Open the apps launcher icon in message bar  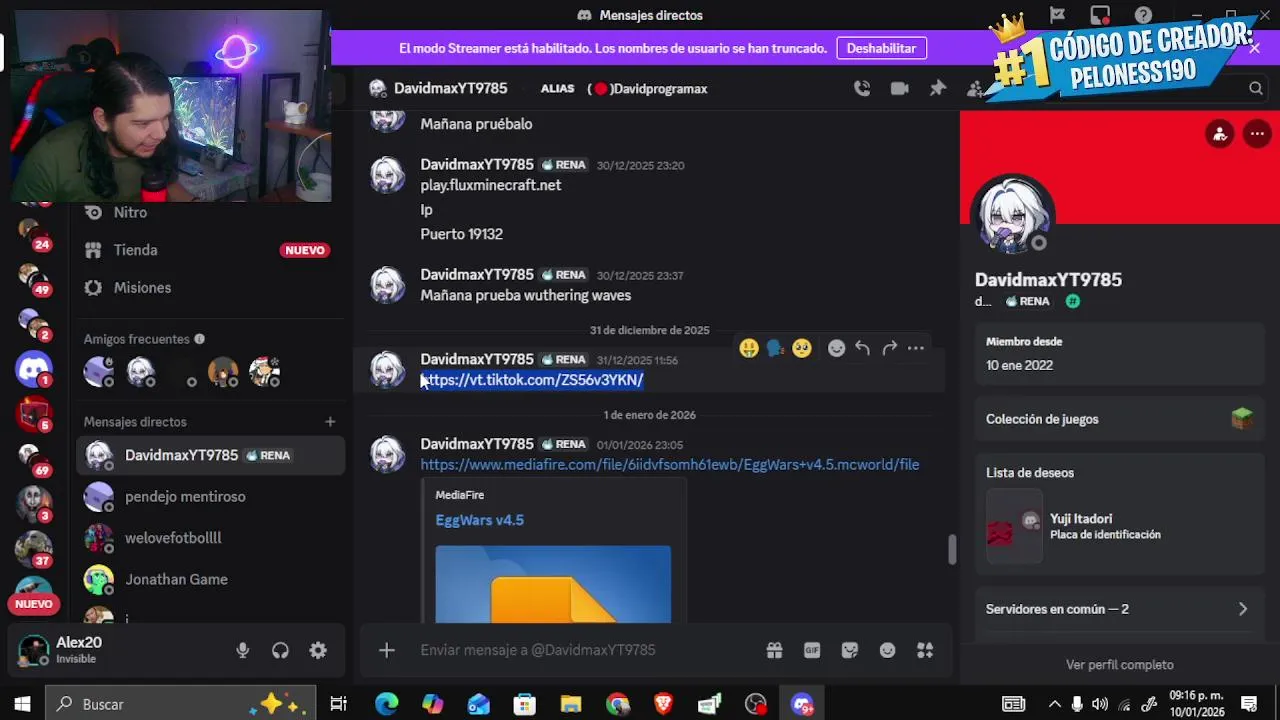(x=925, y=650)
